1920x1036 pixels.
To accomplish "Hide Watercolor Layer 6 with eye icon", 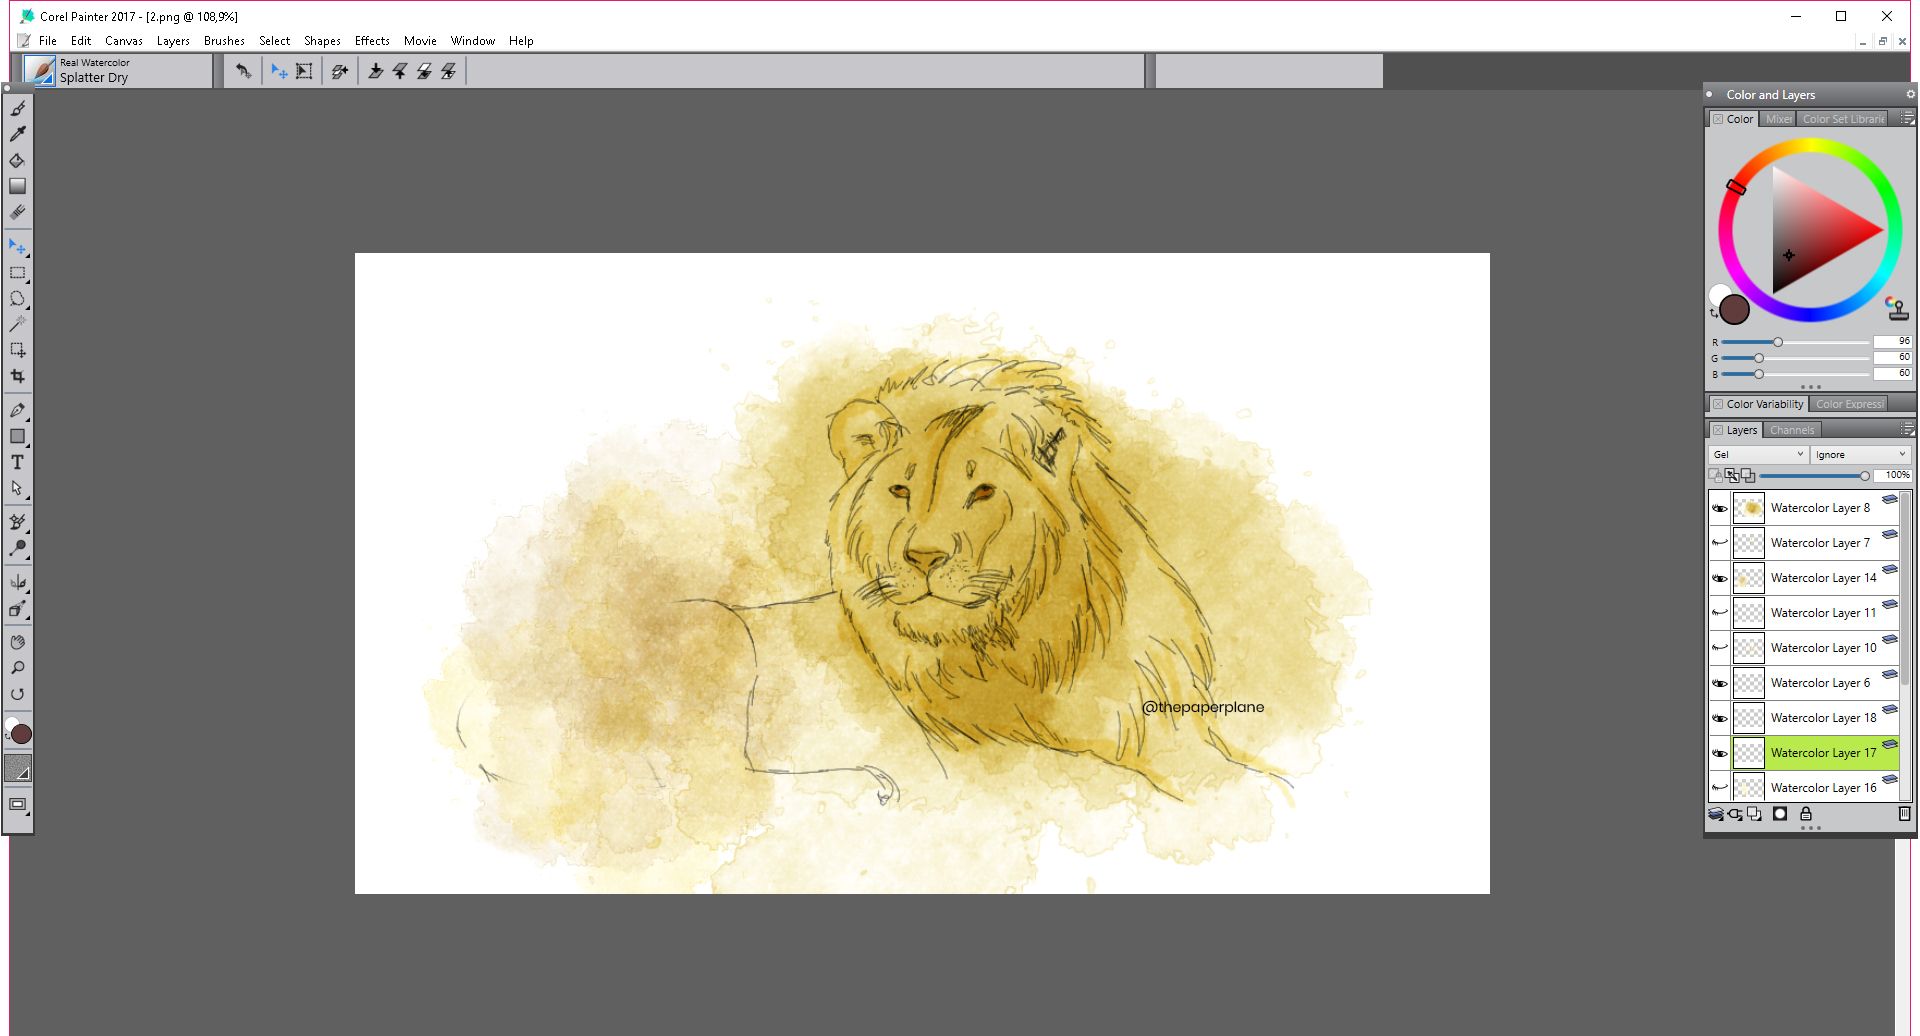I will point(1719,683).
